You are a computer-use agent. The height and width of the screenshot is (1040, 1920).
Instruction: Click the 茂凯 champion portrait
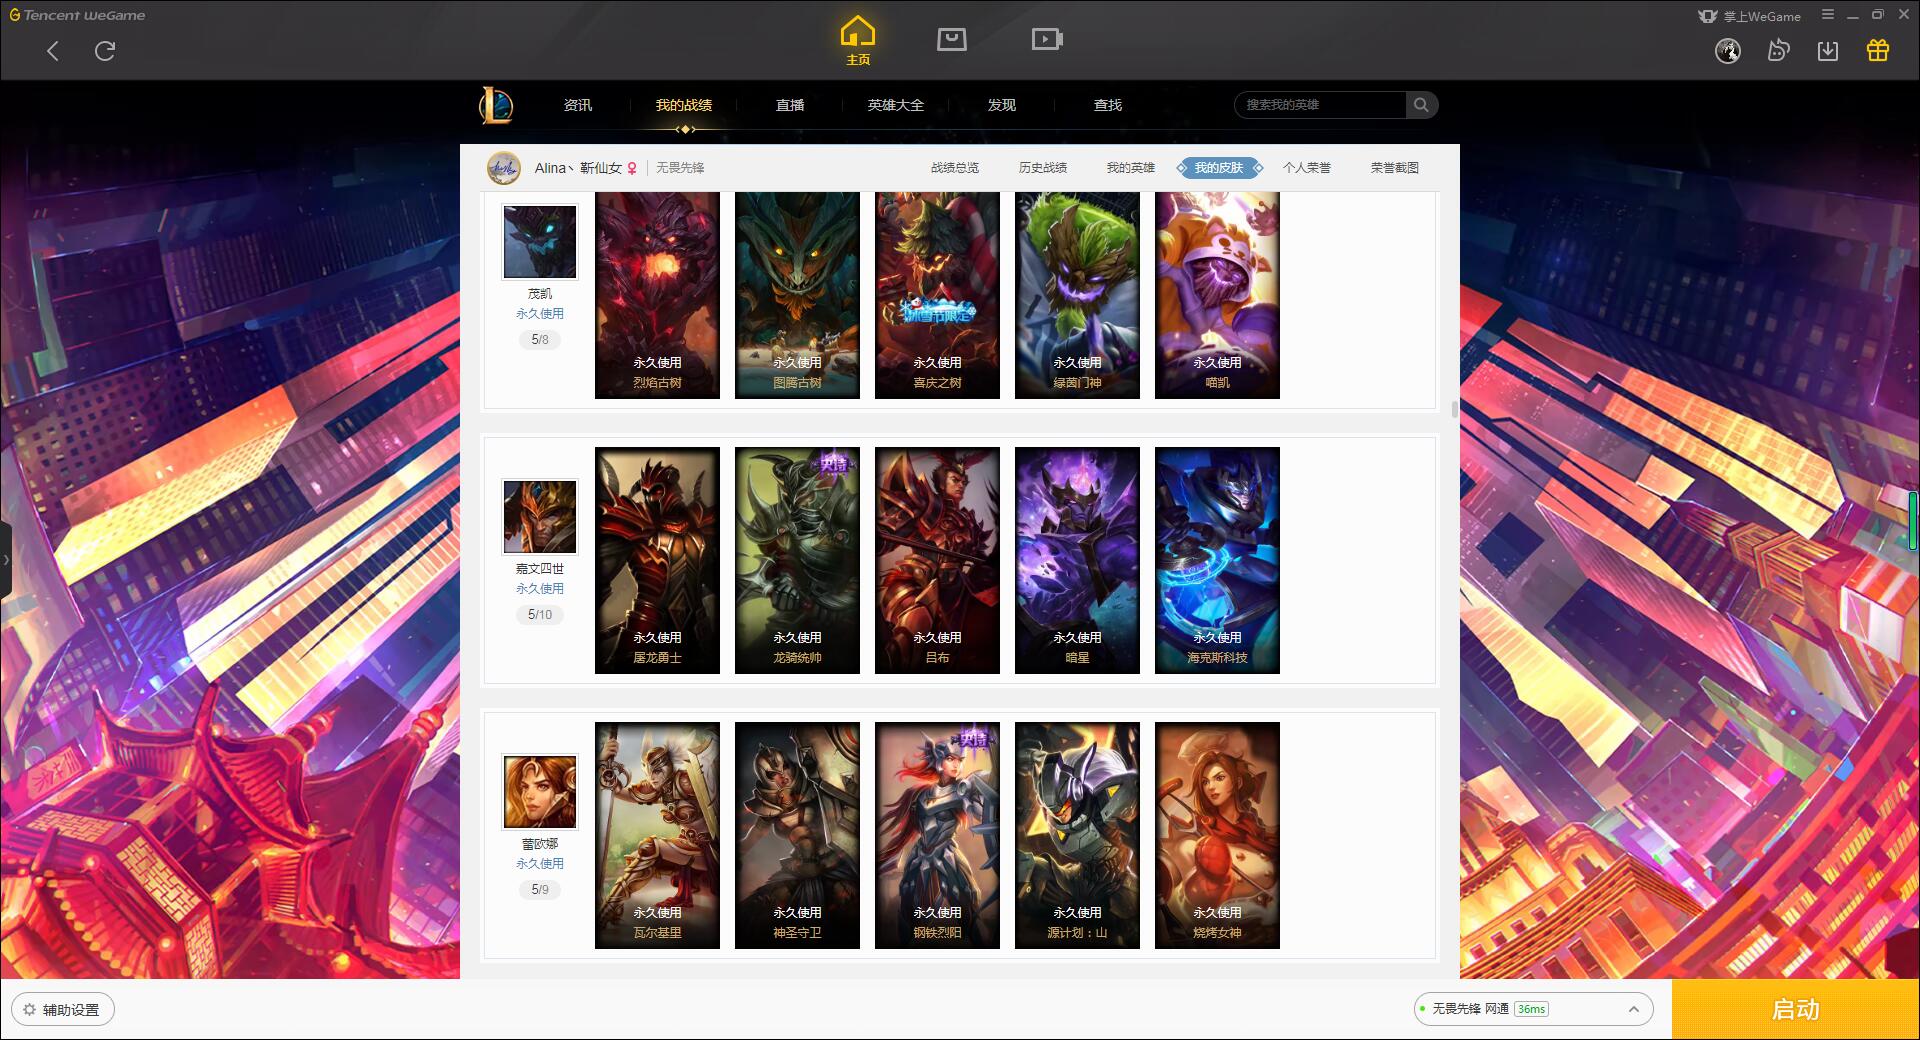tap(540, 242)
